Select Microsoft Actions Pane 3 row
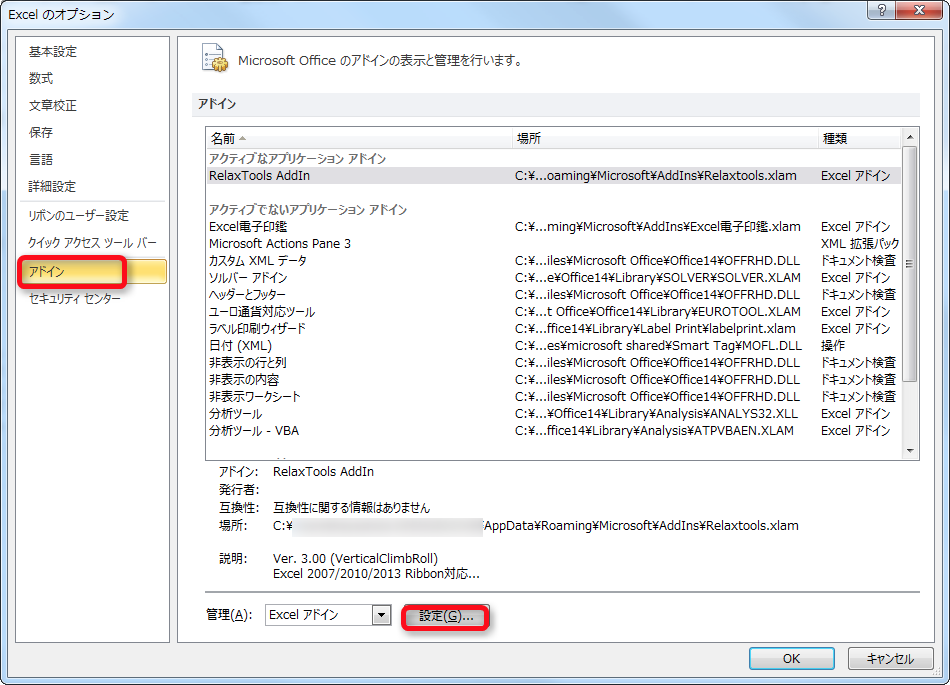The image size is (950, 685). [x=553, y=243]
